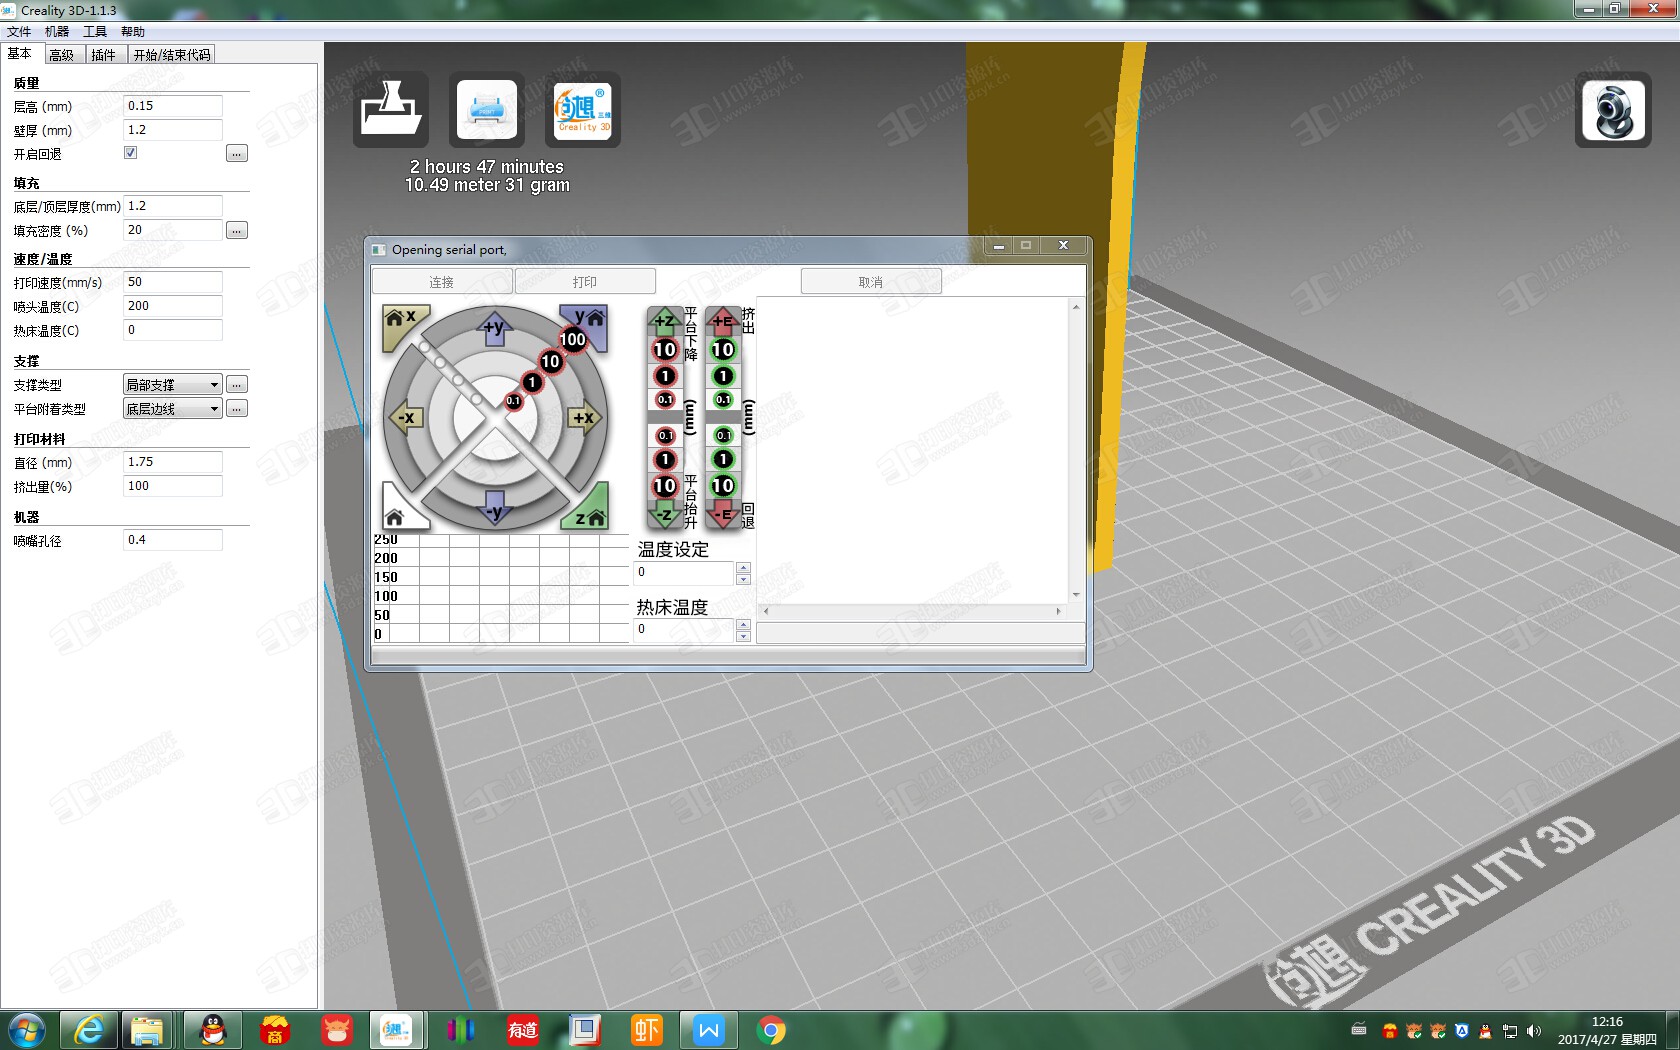Screen dimensions: 1680x1050
Task: Move Z by 10 above -Z arrow
Action: 665,486
